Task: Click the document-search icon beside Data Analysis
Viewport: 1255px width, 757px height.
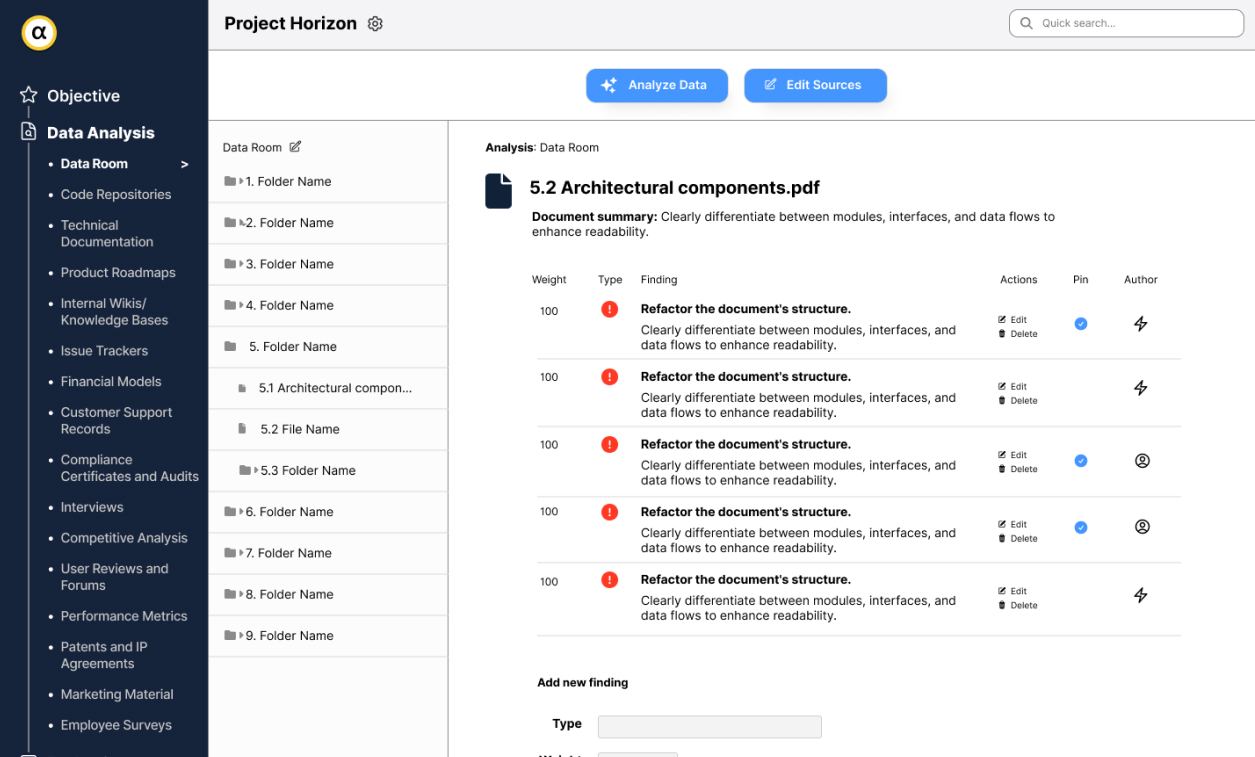Action: point(29,132)
